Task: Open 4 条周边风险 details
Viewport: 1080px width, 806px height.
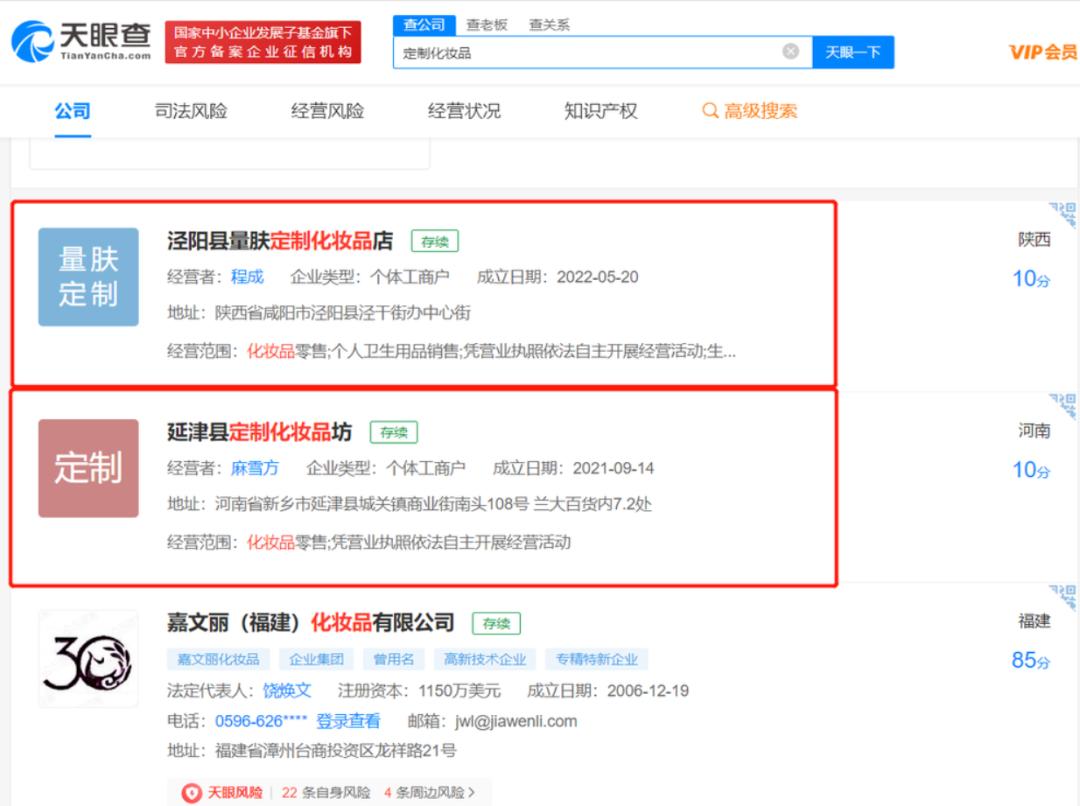Action: 424,793
